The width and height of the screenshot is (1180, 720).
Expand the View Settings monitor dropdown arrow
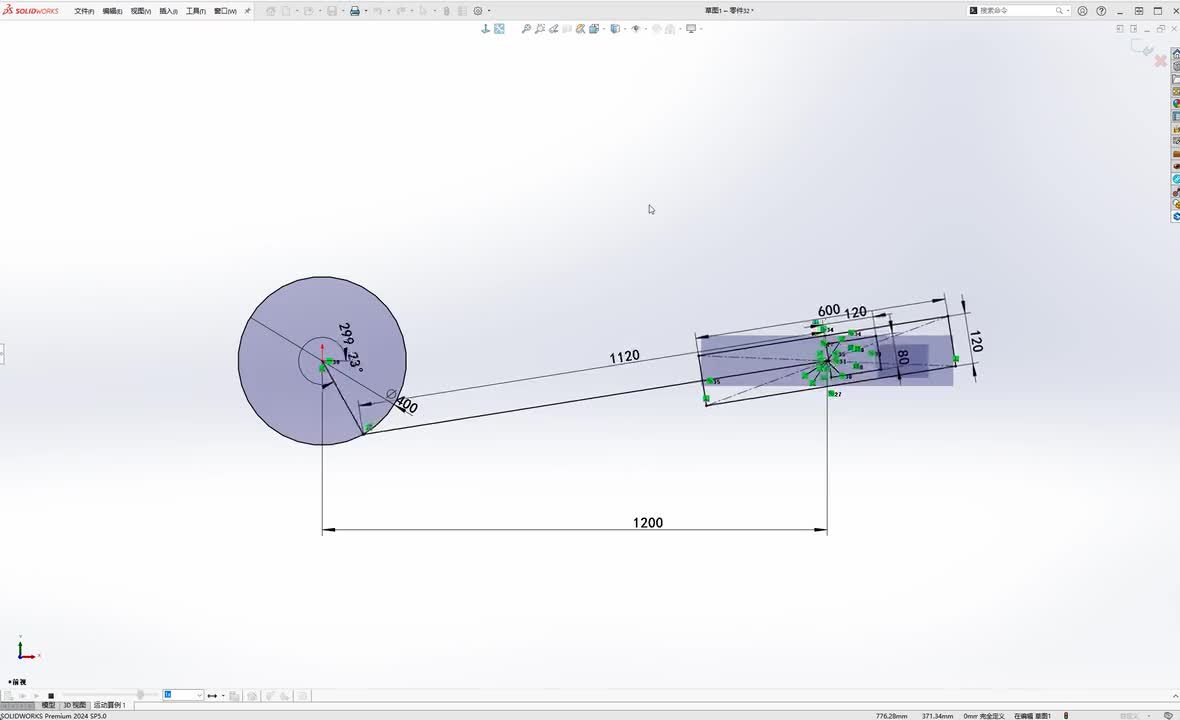[x=701, y=29]
